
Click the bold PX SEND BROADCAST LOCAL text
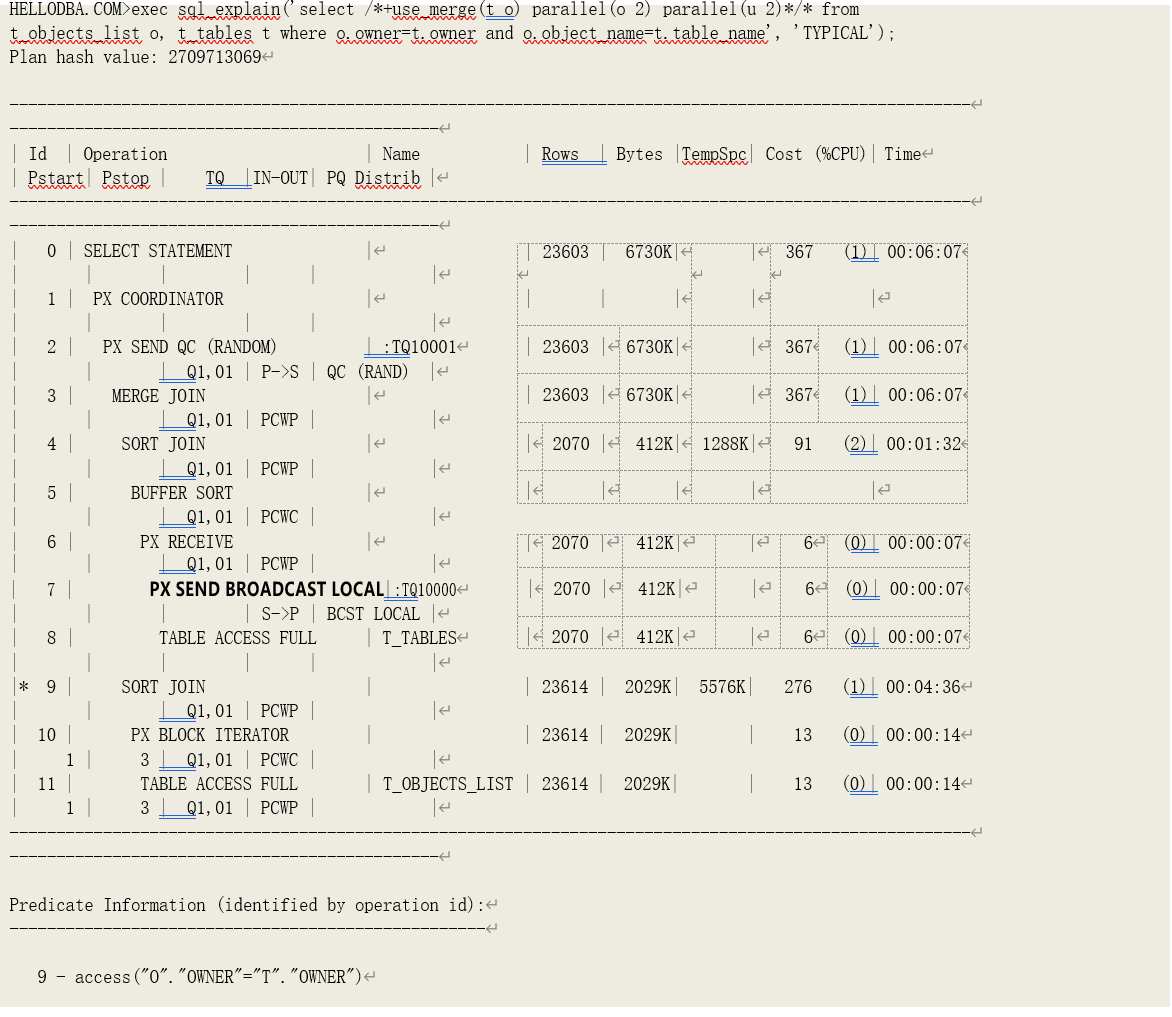[x=266, y=589]
